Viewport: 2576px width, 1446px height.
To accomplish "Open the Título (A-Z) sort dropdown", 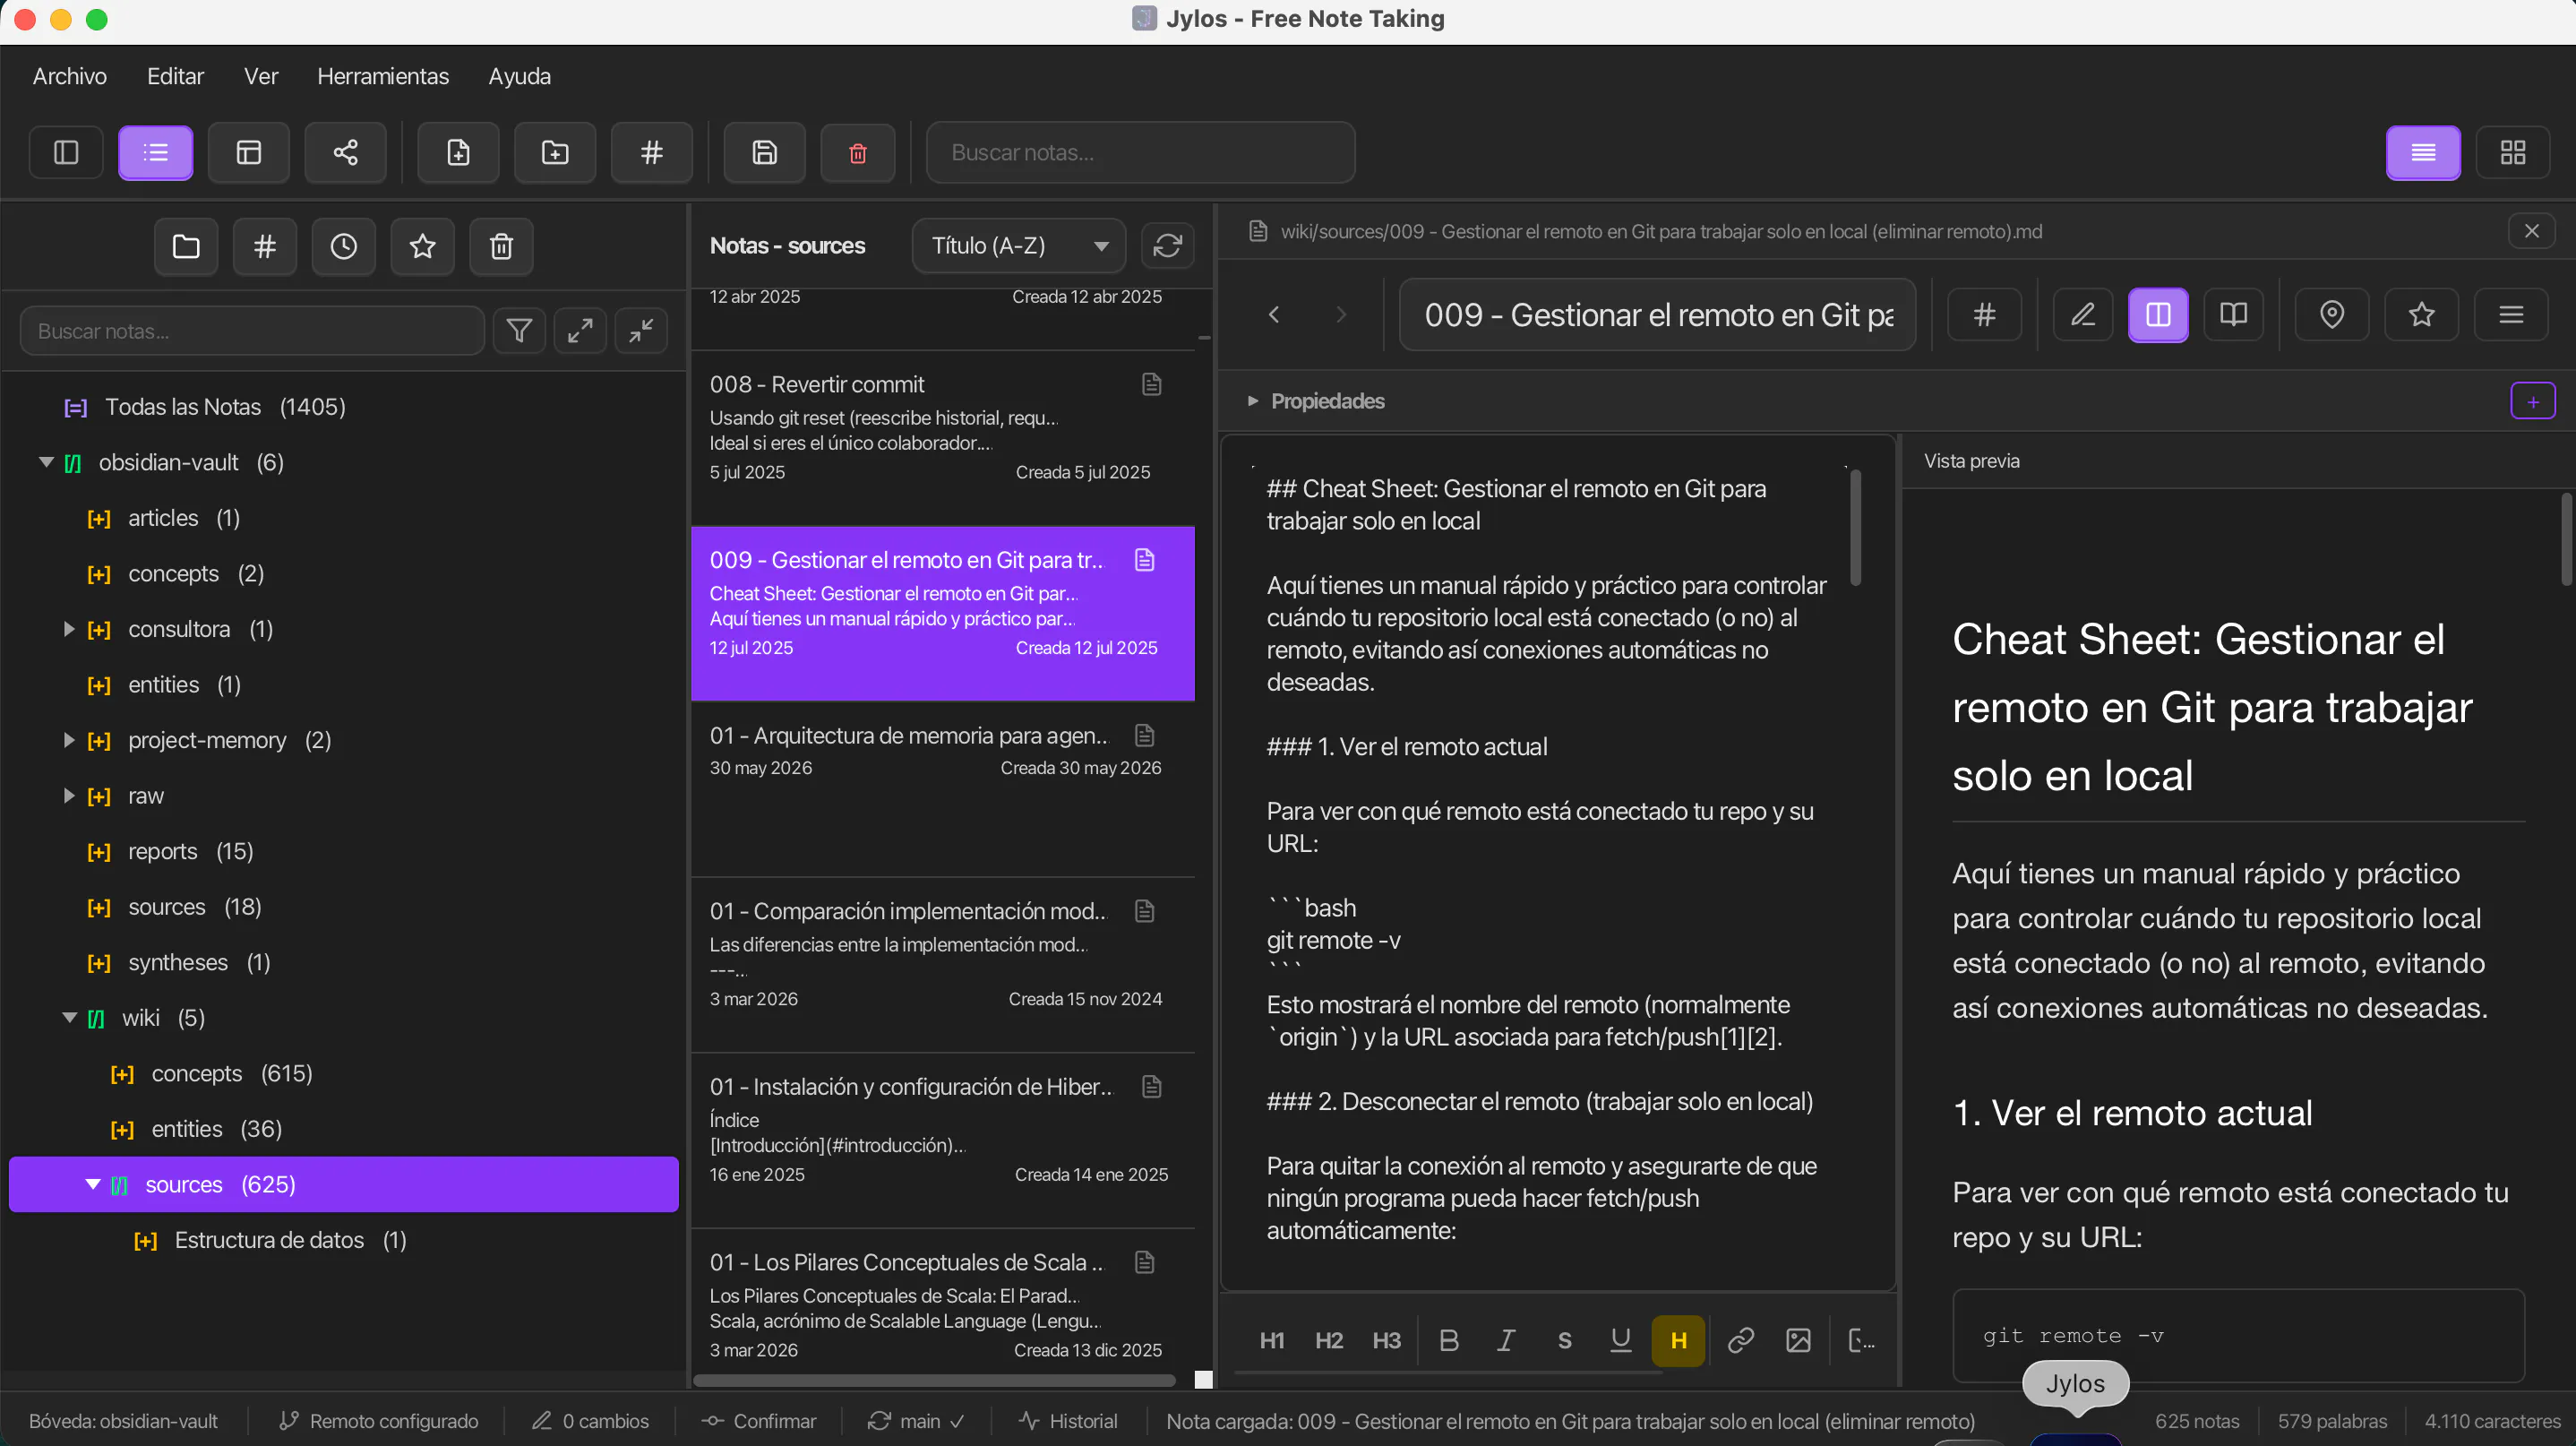I will coord(1018,246).
